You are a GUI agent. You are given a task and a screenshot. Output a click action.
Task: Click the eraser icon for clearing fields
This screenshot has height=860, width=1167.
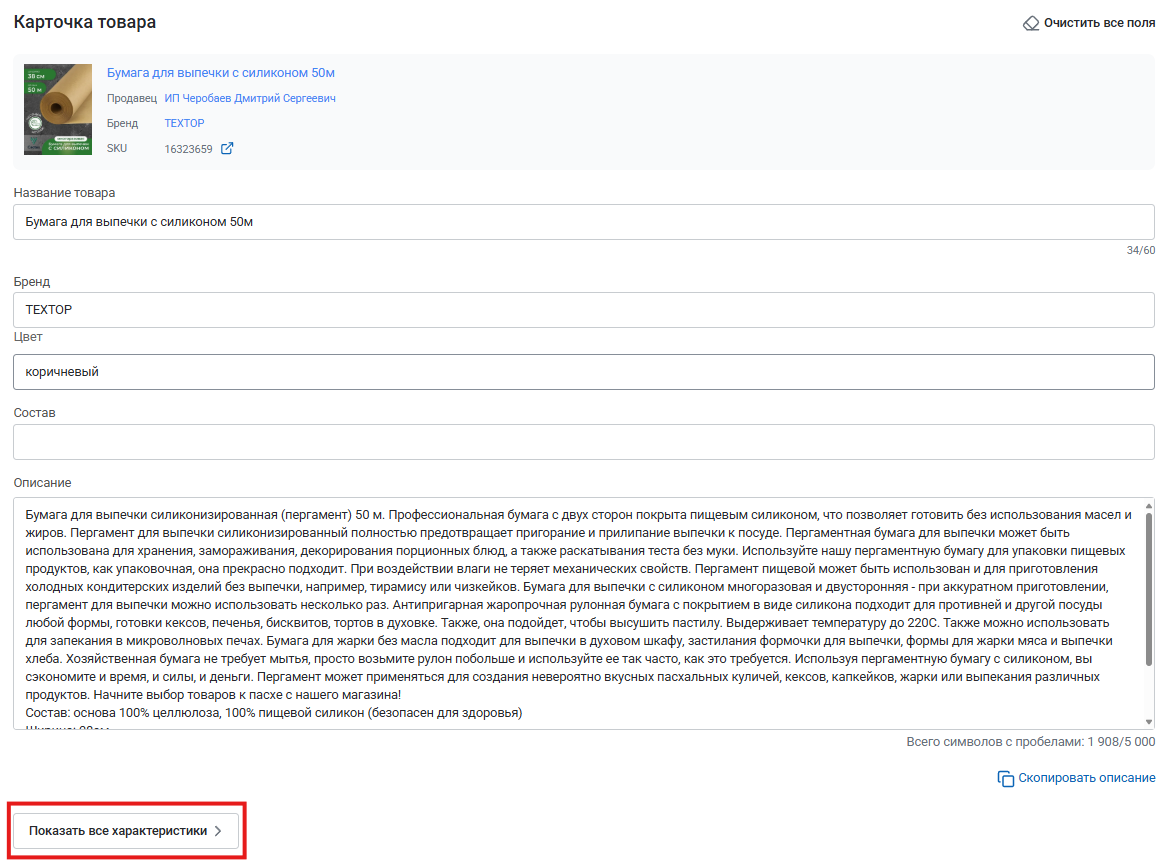(1031, 23)
